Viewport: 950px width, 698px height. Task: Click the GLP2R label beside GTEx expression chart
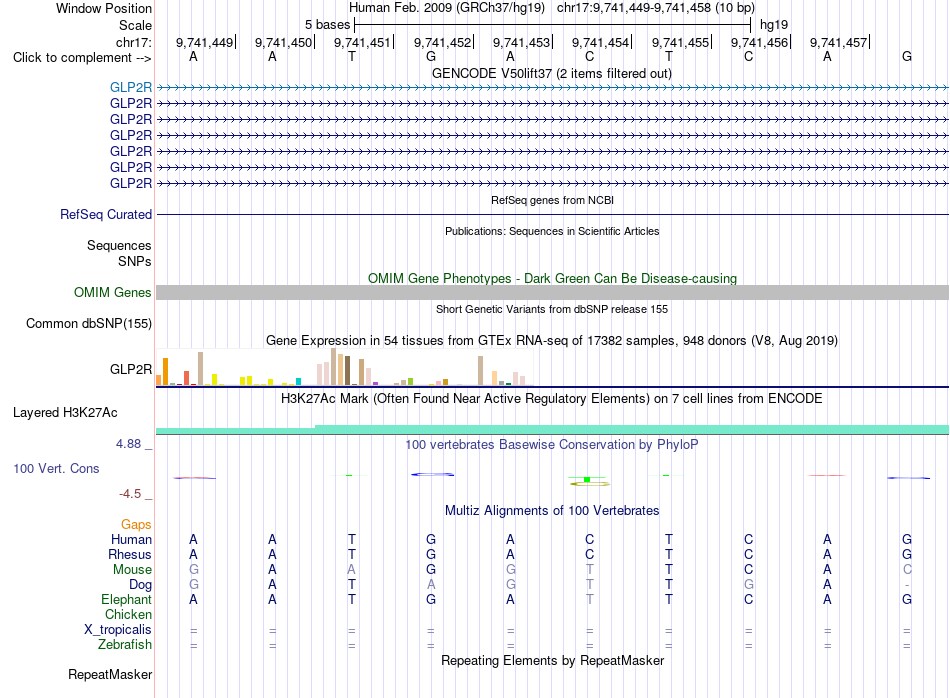(131, 369)
